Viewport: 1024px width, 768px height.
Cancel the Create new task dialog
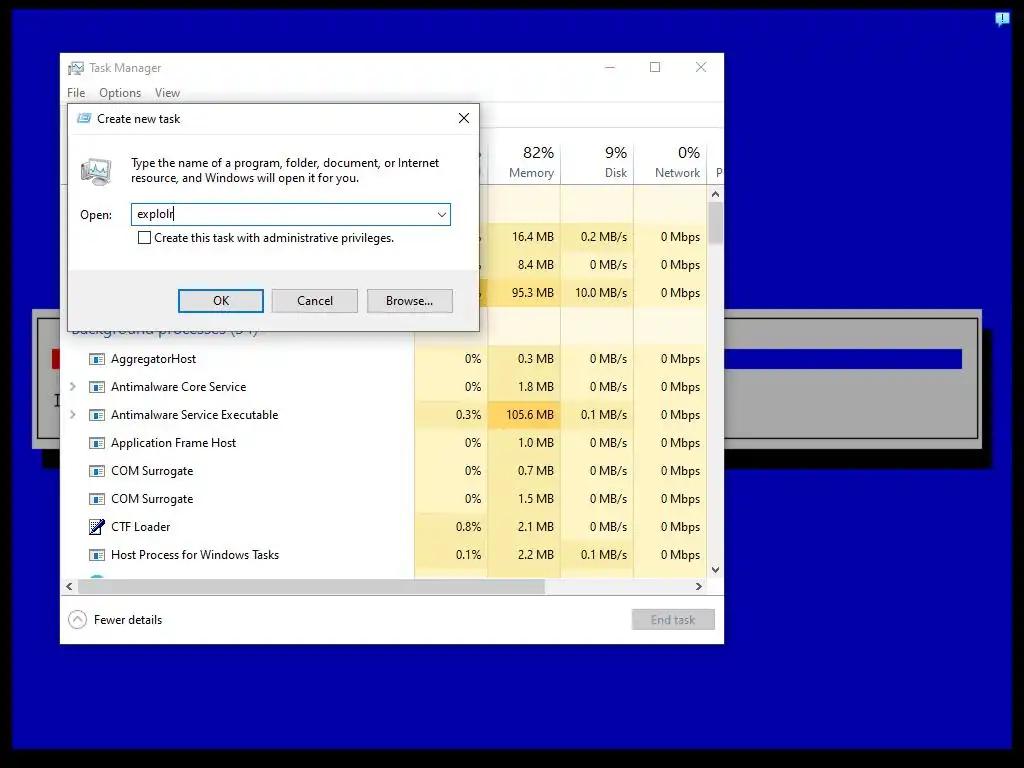point(315,301)
